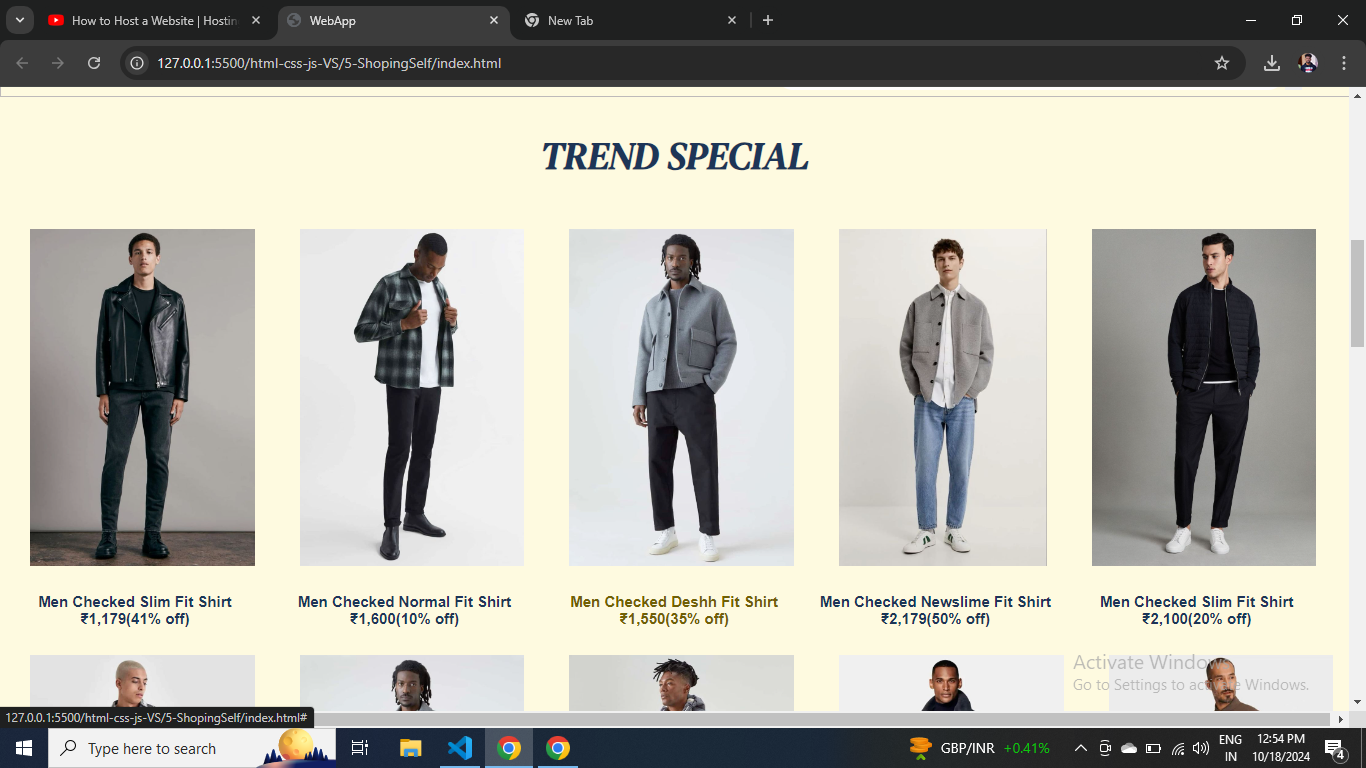The width and height of the screenshot is (1366, 768).
Task: Click the ₹2,100(20% off) price text
Action: click(x=1197, y=619)
